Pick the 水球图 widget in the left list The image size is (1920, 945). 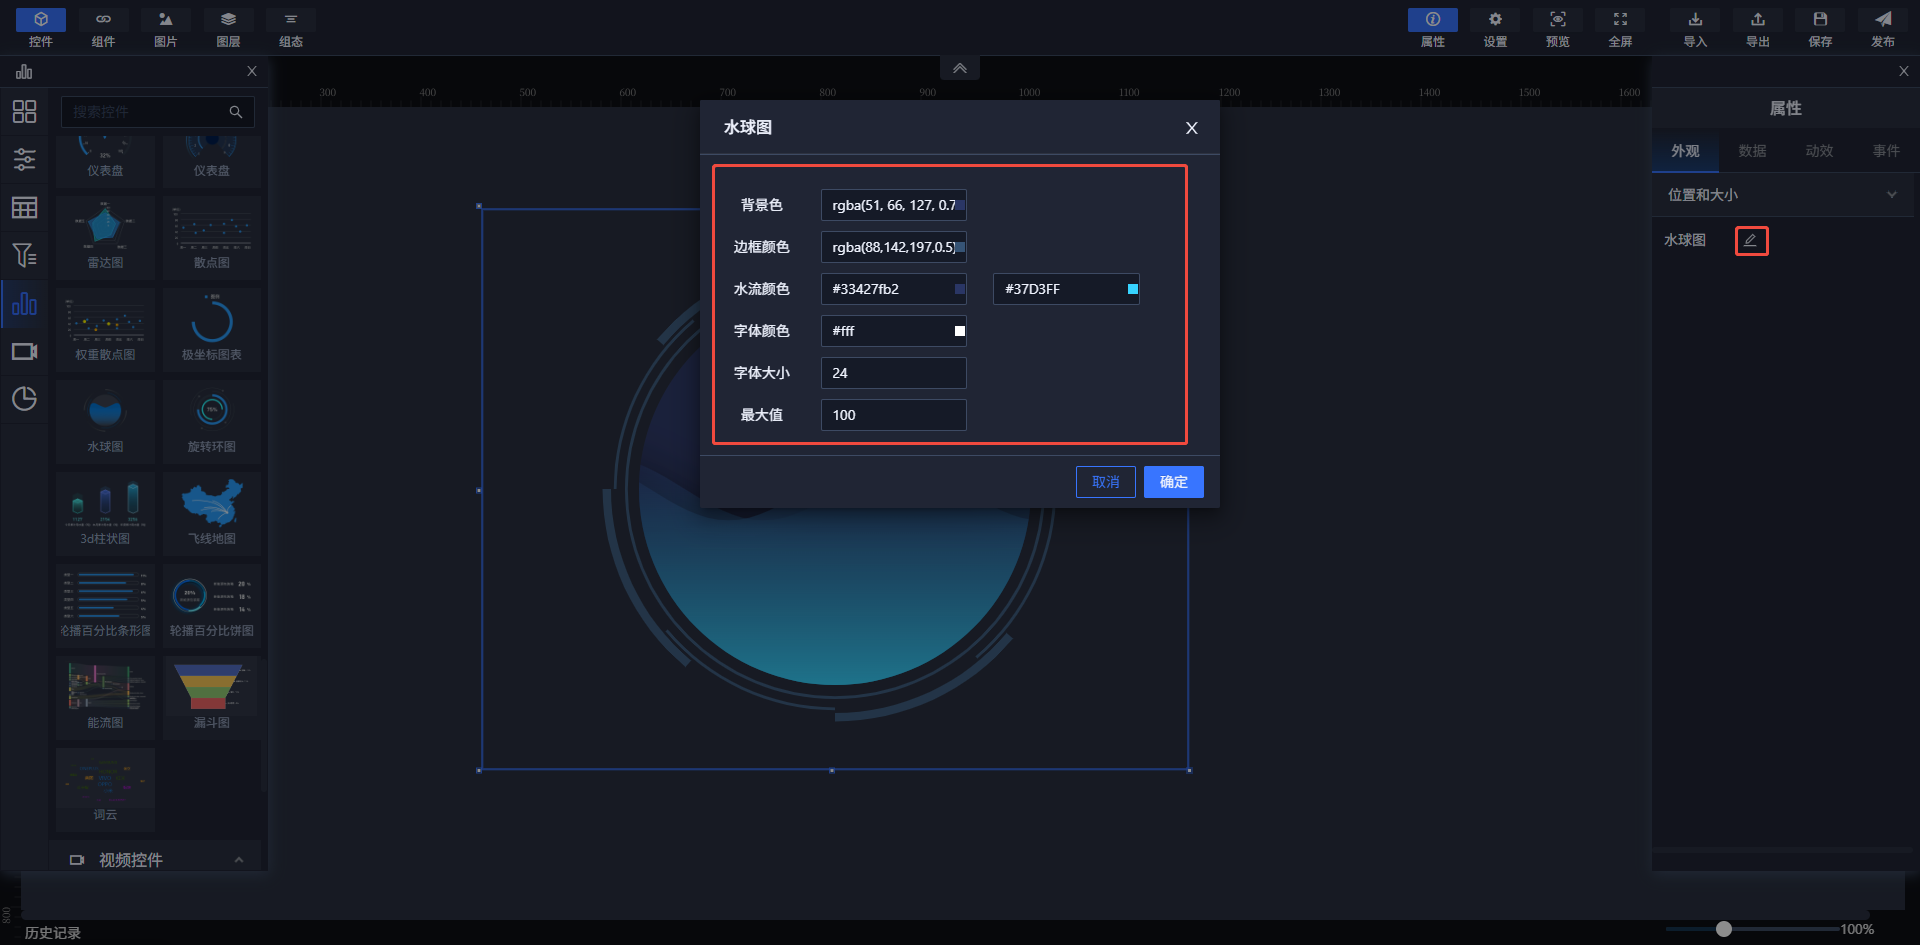[105, 421]
